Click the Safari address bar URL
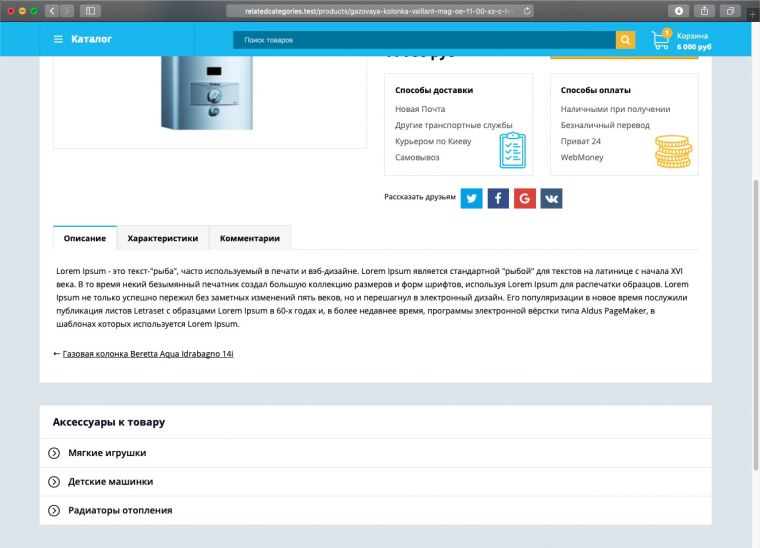This screenshot has height=548, width=760. pyautogui.click(x=380, y=11)
